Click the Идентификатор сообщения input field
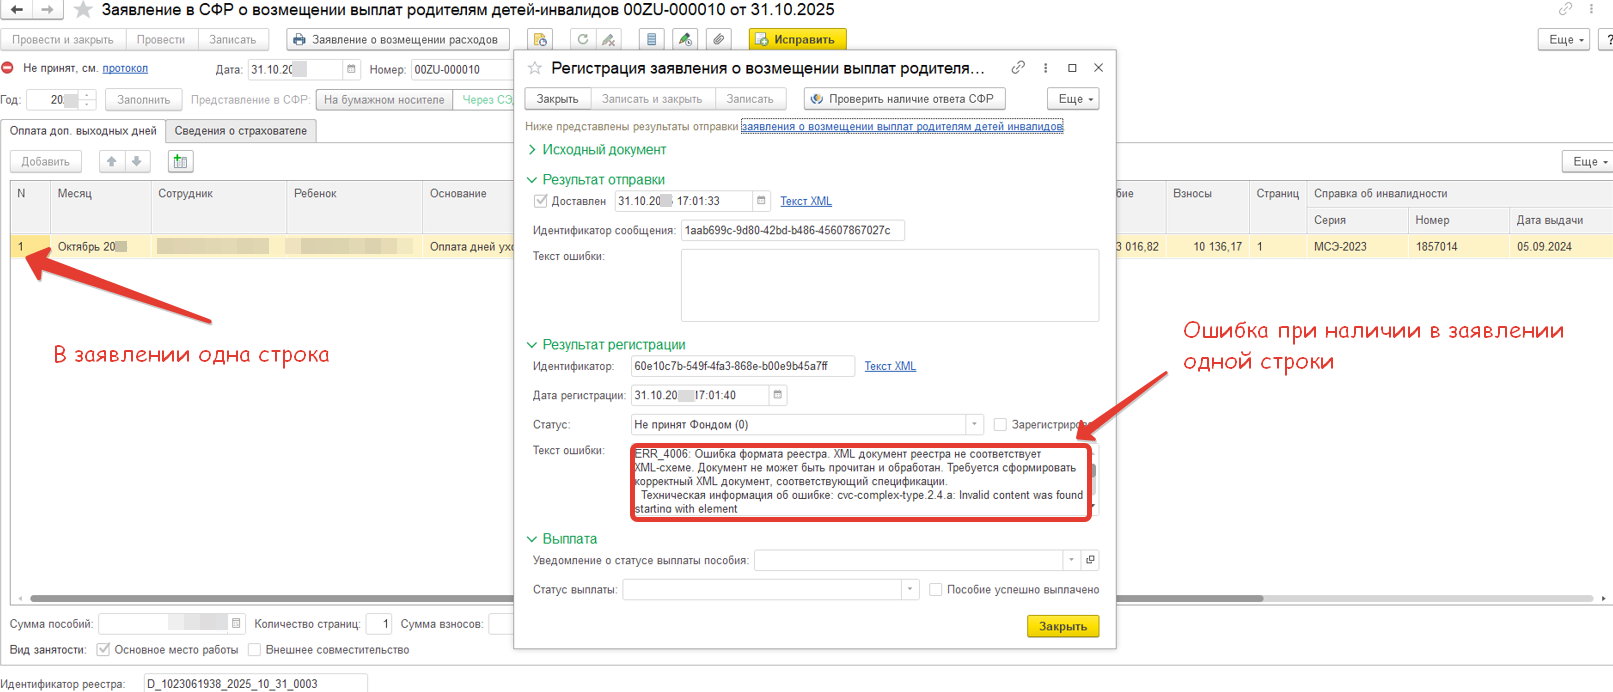Viewport: 1613px width, 692px height. (x=792, y=231)
